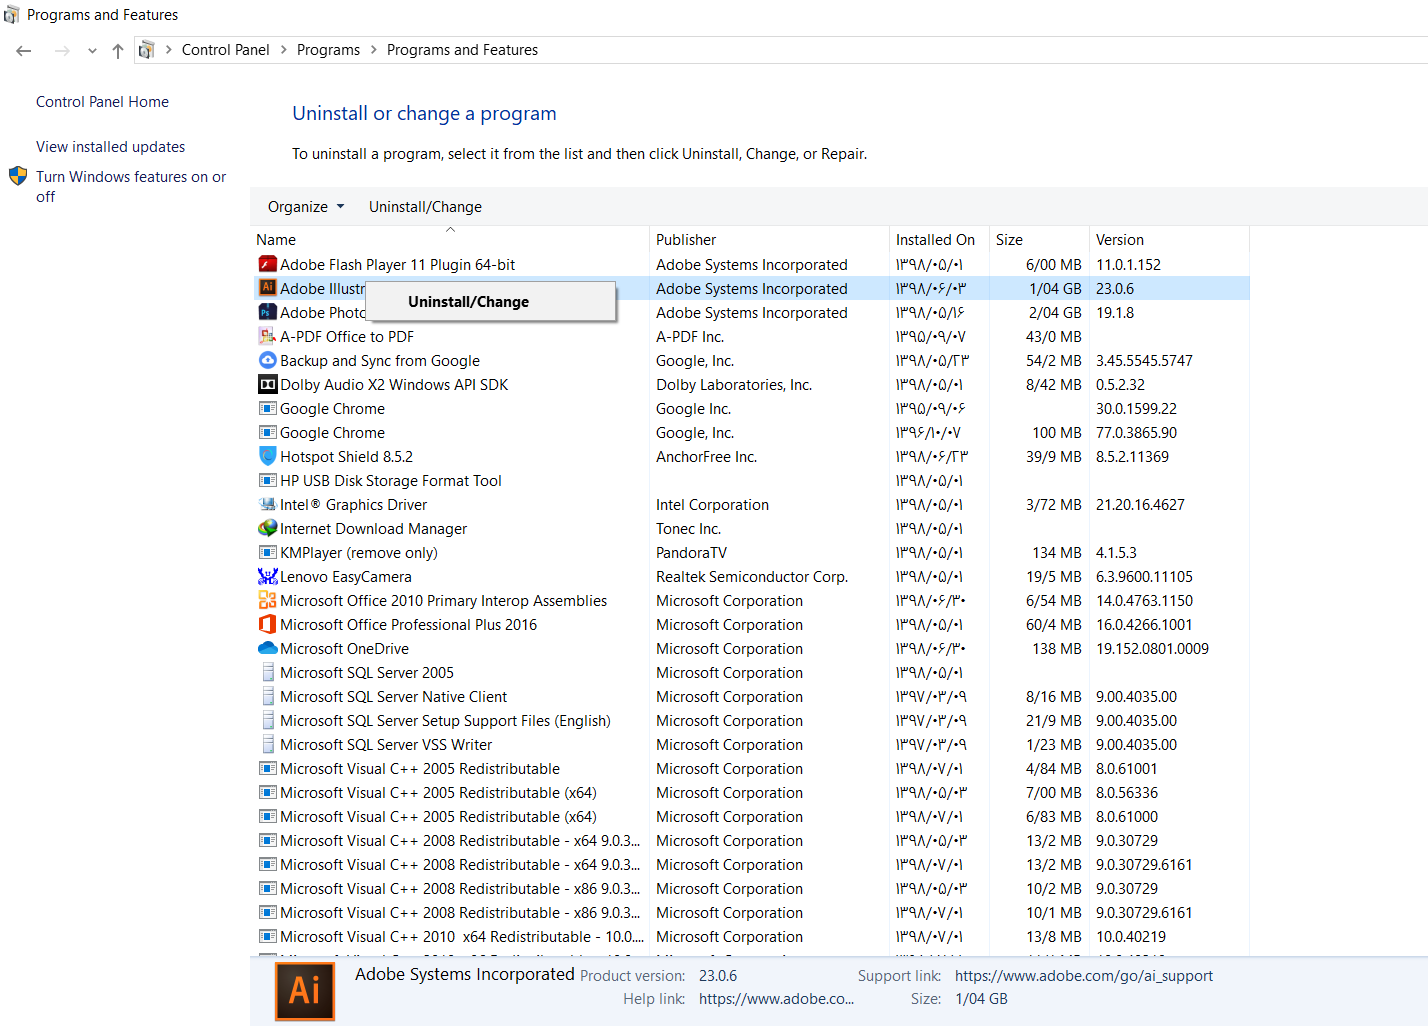
Task: Expand chevron after Control Panel breadcrumb
Action: click(x=284, y=50)
